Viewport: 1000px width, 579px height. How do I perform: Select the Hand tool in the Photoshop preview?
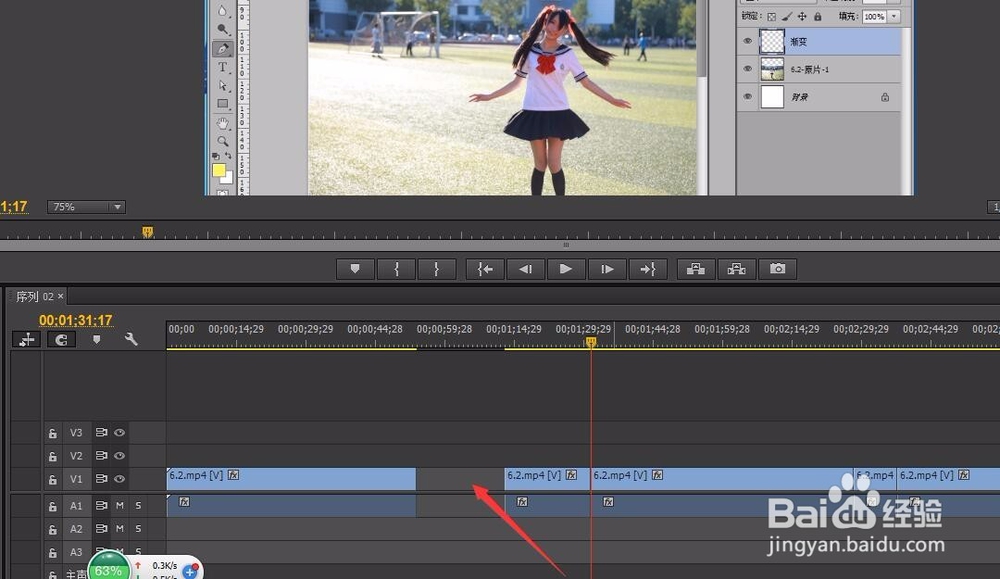pyautogui.click(x=222, y=123)
